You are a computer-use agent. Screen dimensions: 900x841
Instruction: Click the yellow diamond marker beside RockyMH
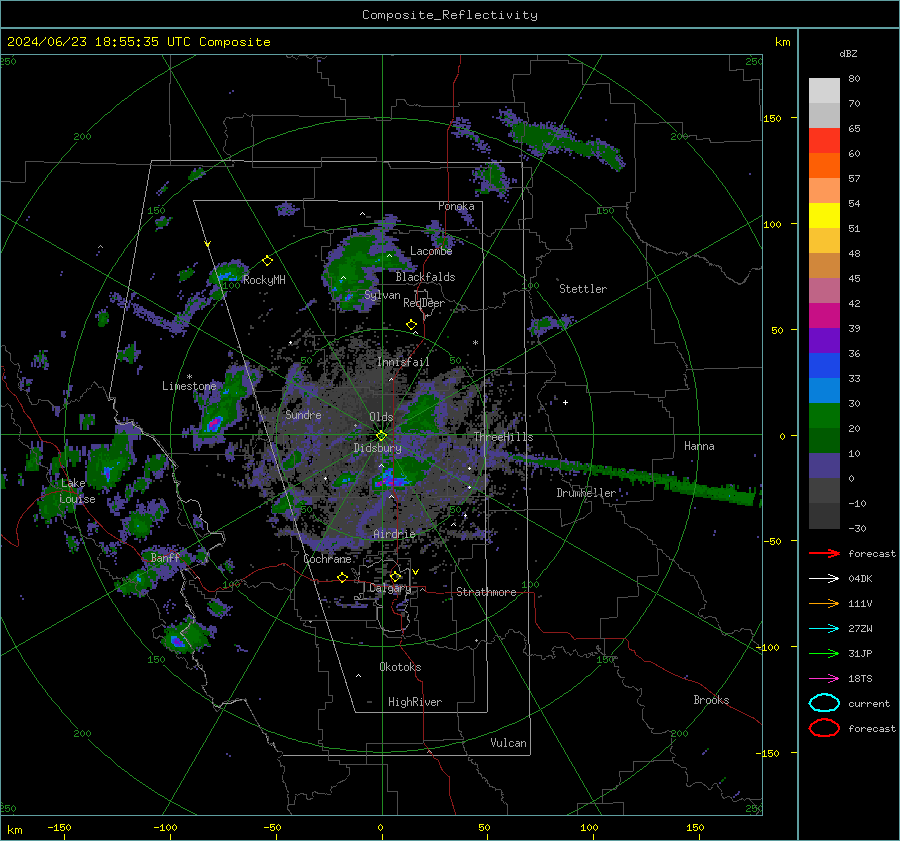pyautogui.click(x=267, y=261)
